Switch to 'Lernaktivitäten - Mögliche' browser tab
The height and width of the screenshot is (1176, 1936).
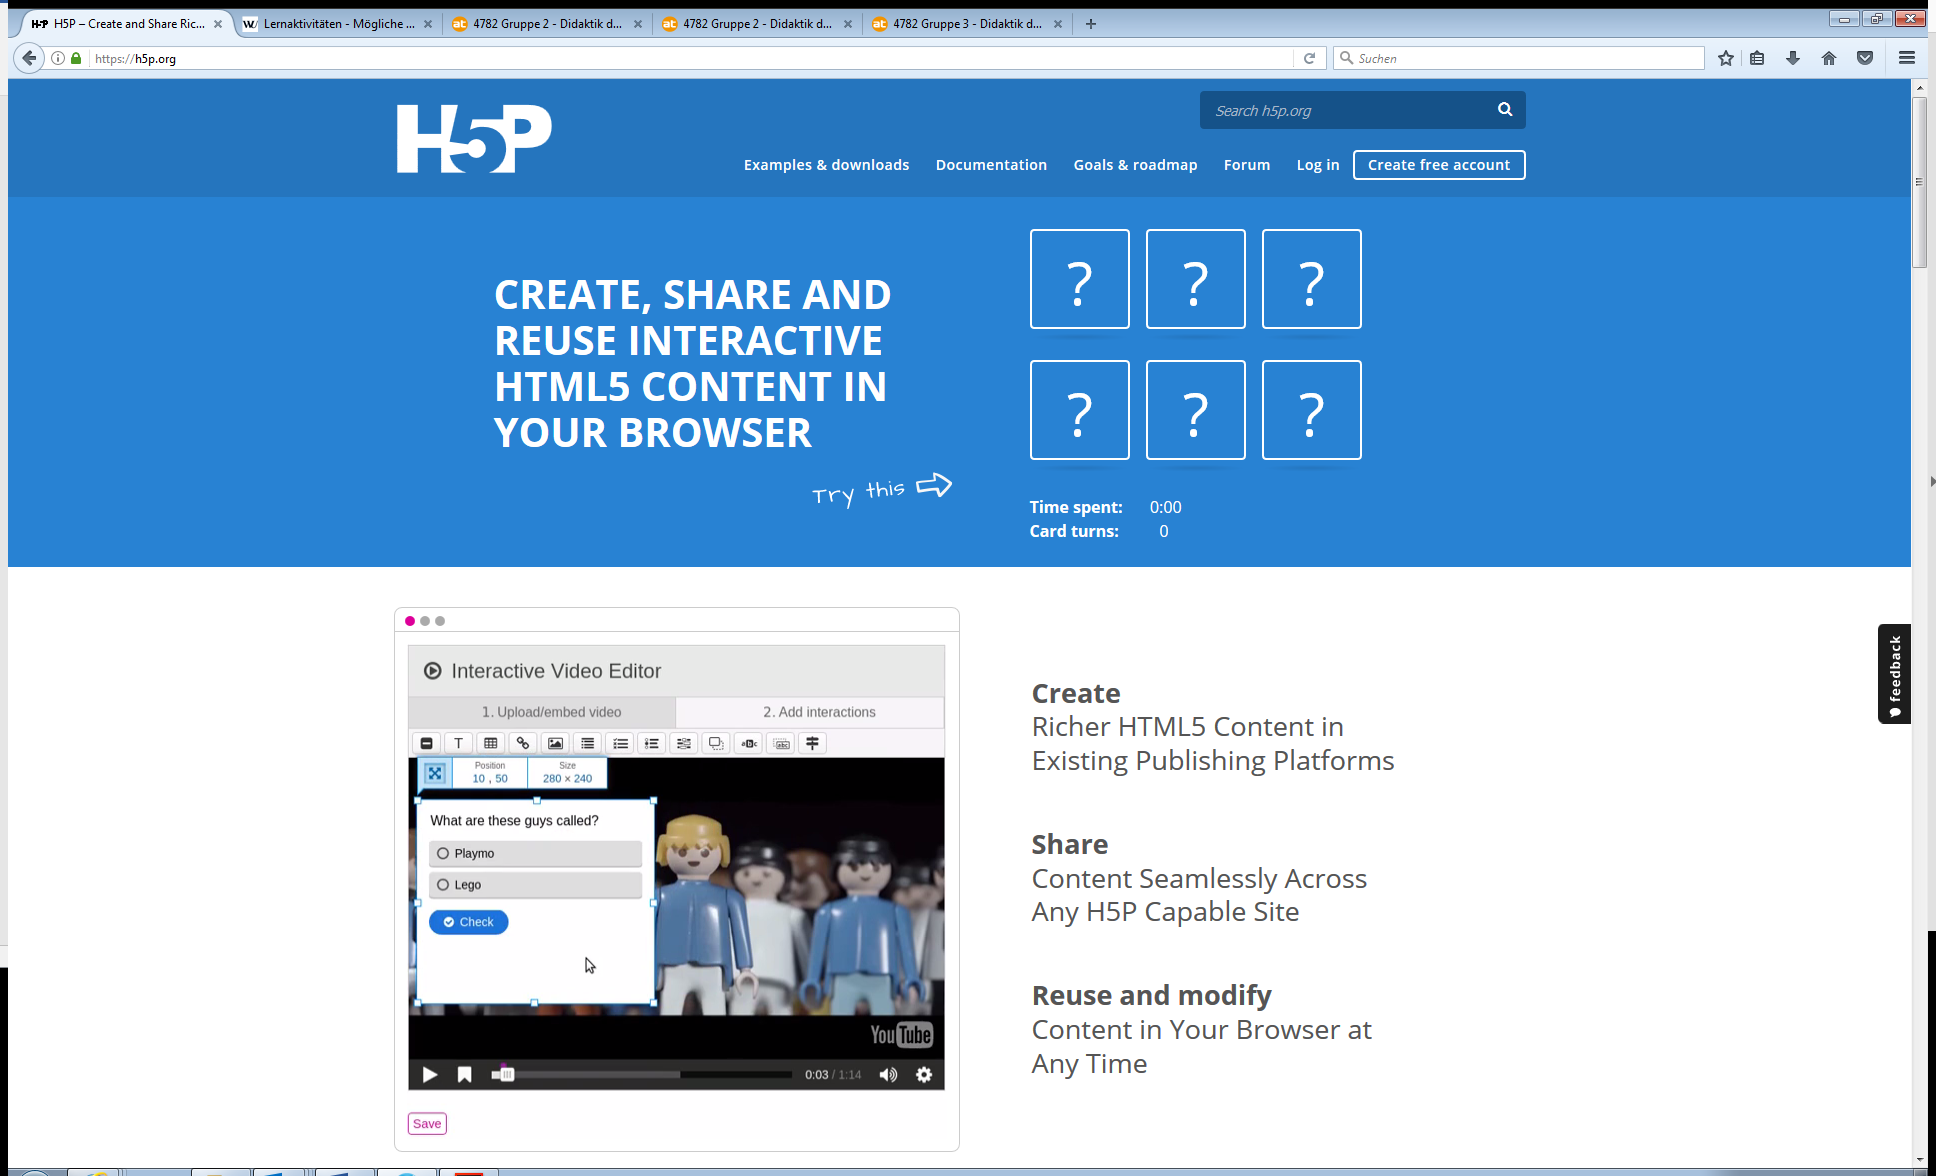(338, 24)
